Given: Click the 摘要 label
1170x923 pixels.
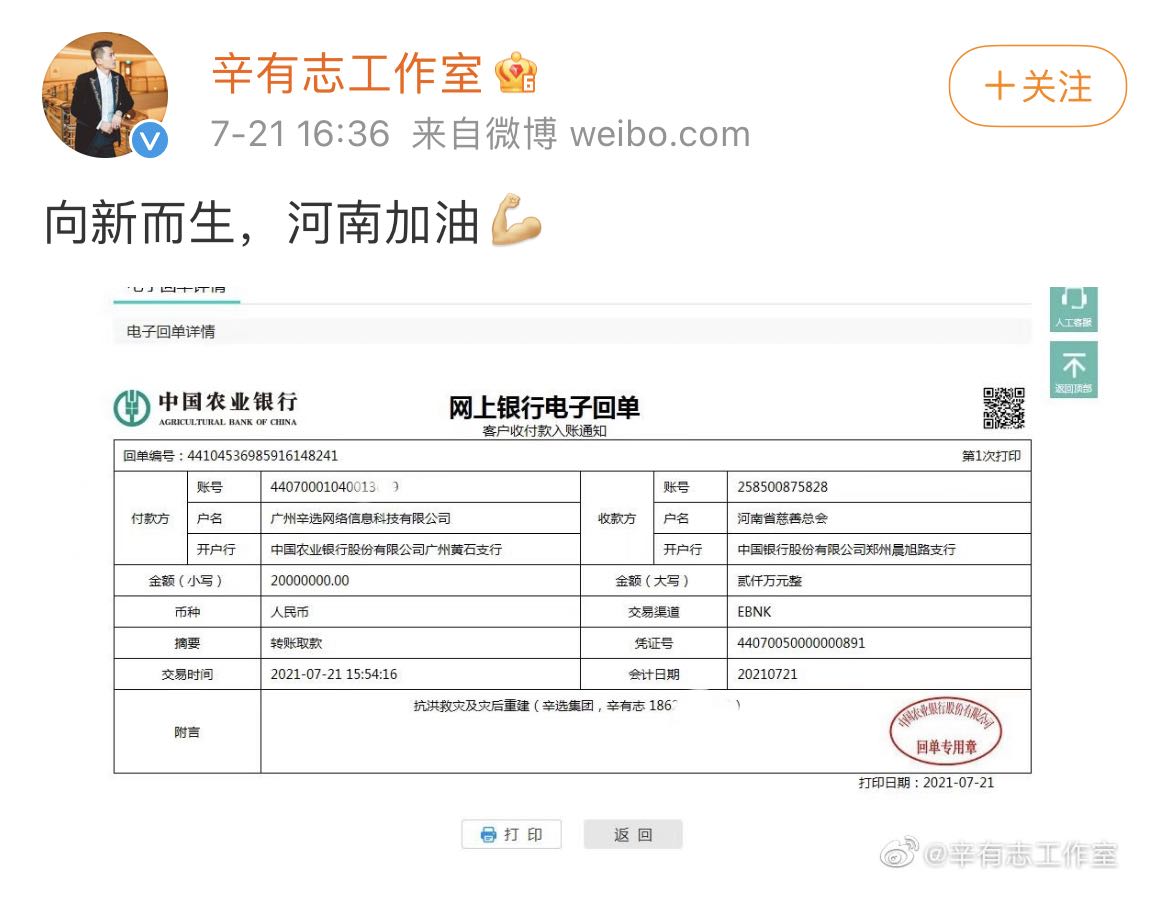Looking at the screenshot, I should (187, 643).
